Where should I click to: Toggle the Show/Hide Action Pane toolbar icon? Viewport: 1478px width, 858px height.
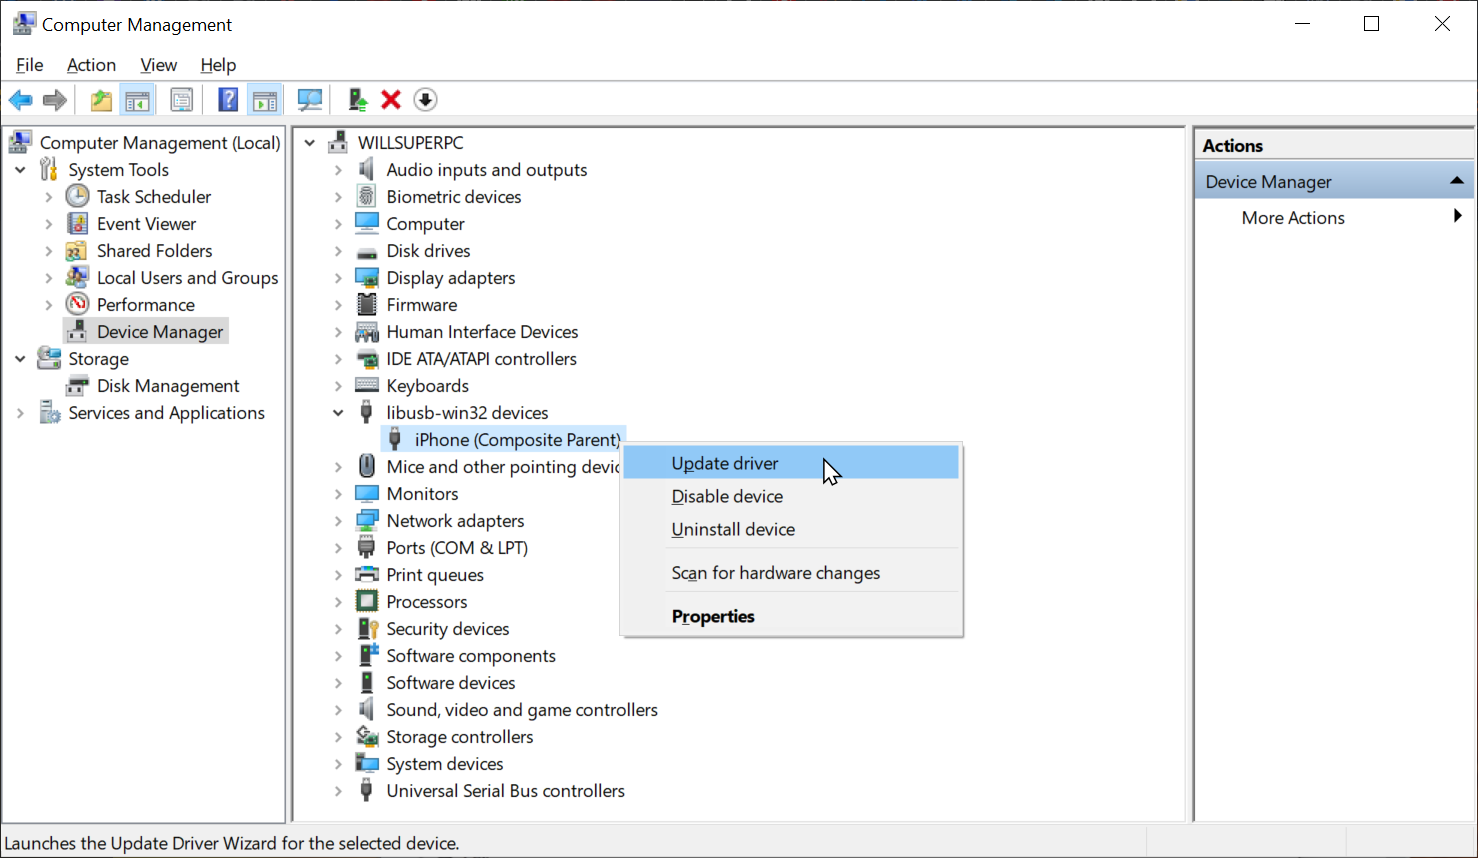coord(265,100)
